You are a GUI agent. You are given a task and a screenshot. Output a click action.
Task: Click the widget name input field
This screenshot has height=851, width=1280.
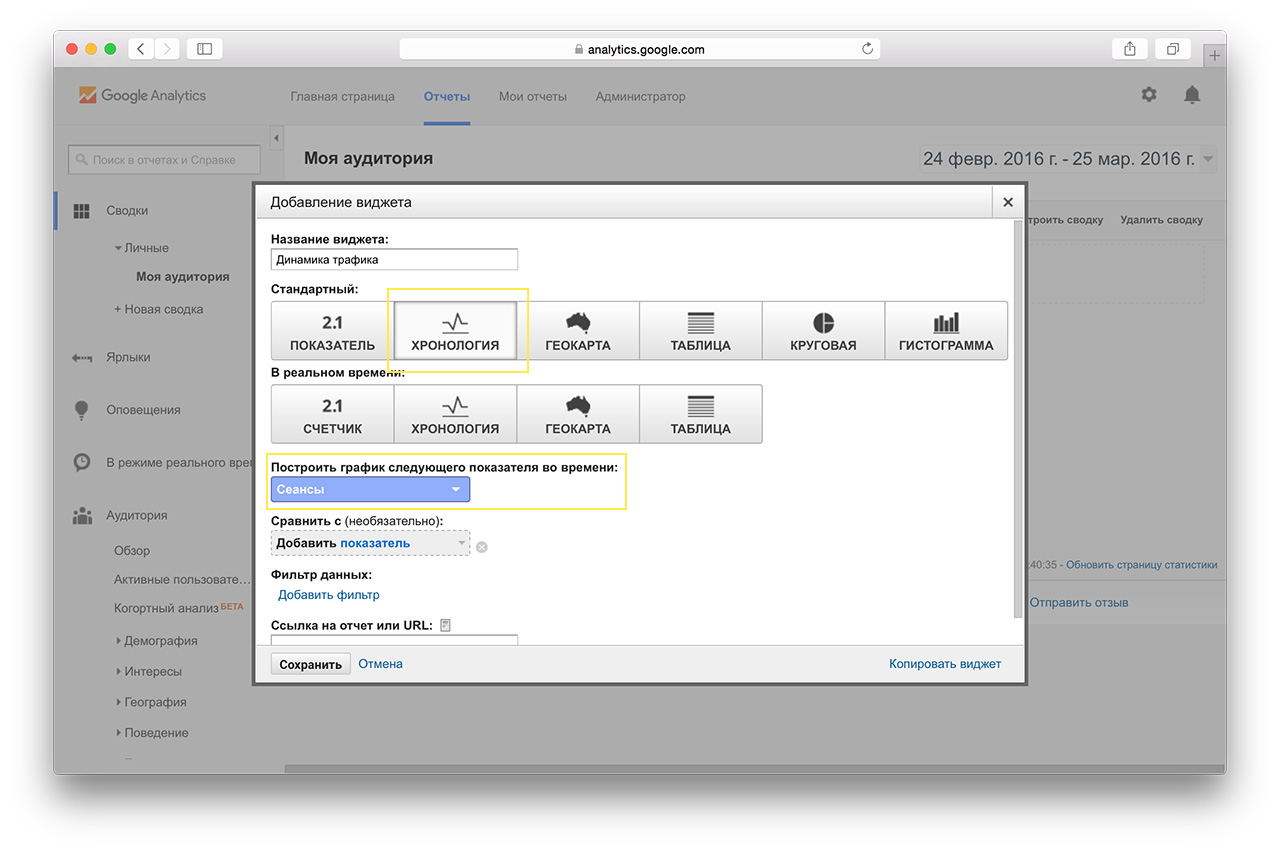394,260
